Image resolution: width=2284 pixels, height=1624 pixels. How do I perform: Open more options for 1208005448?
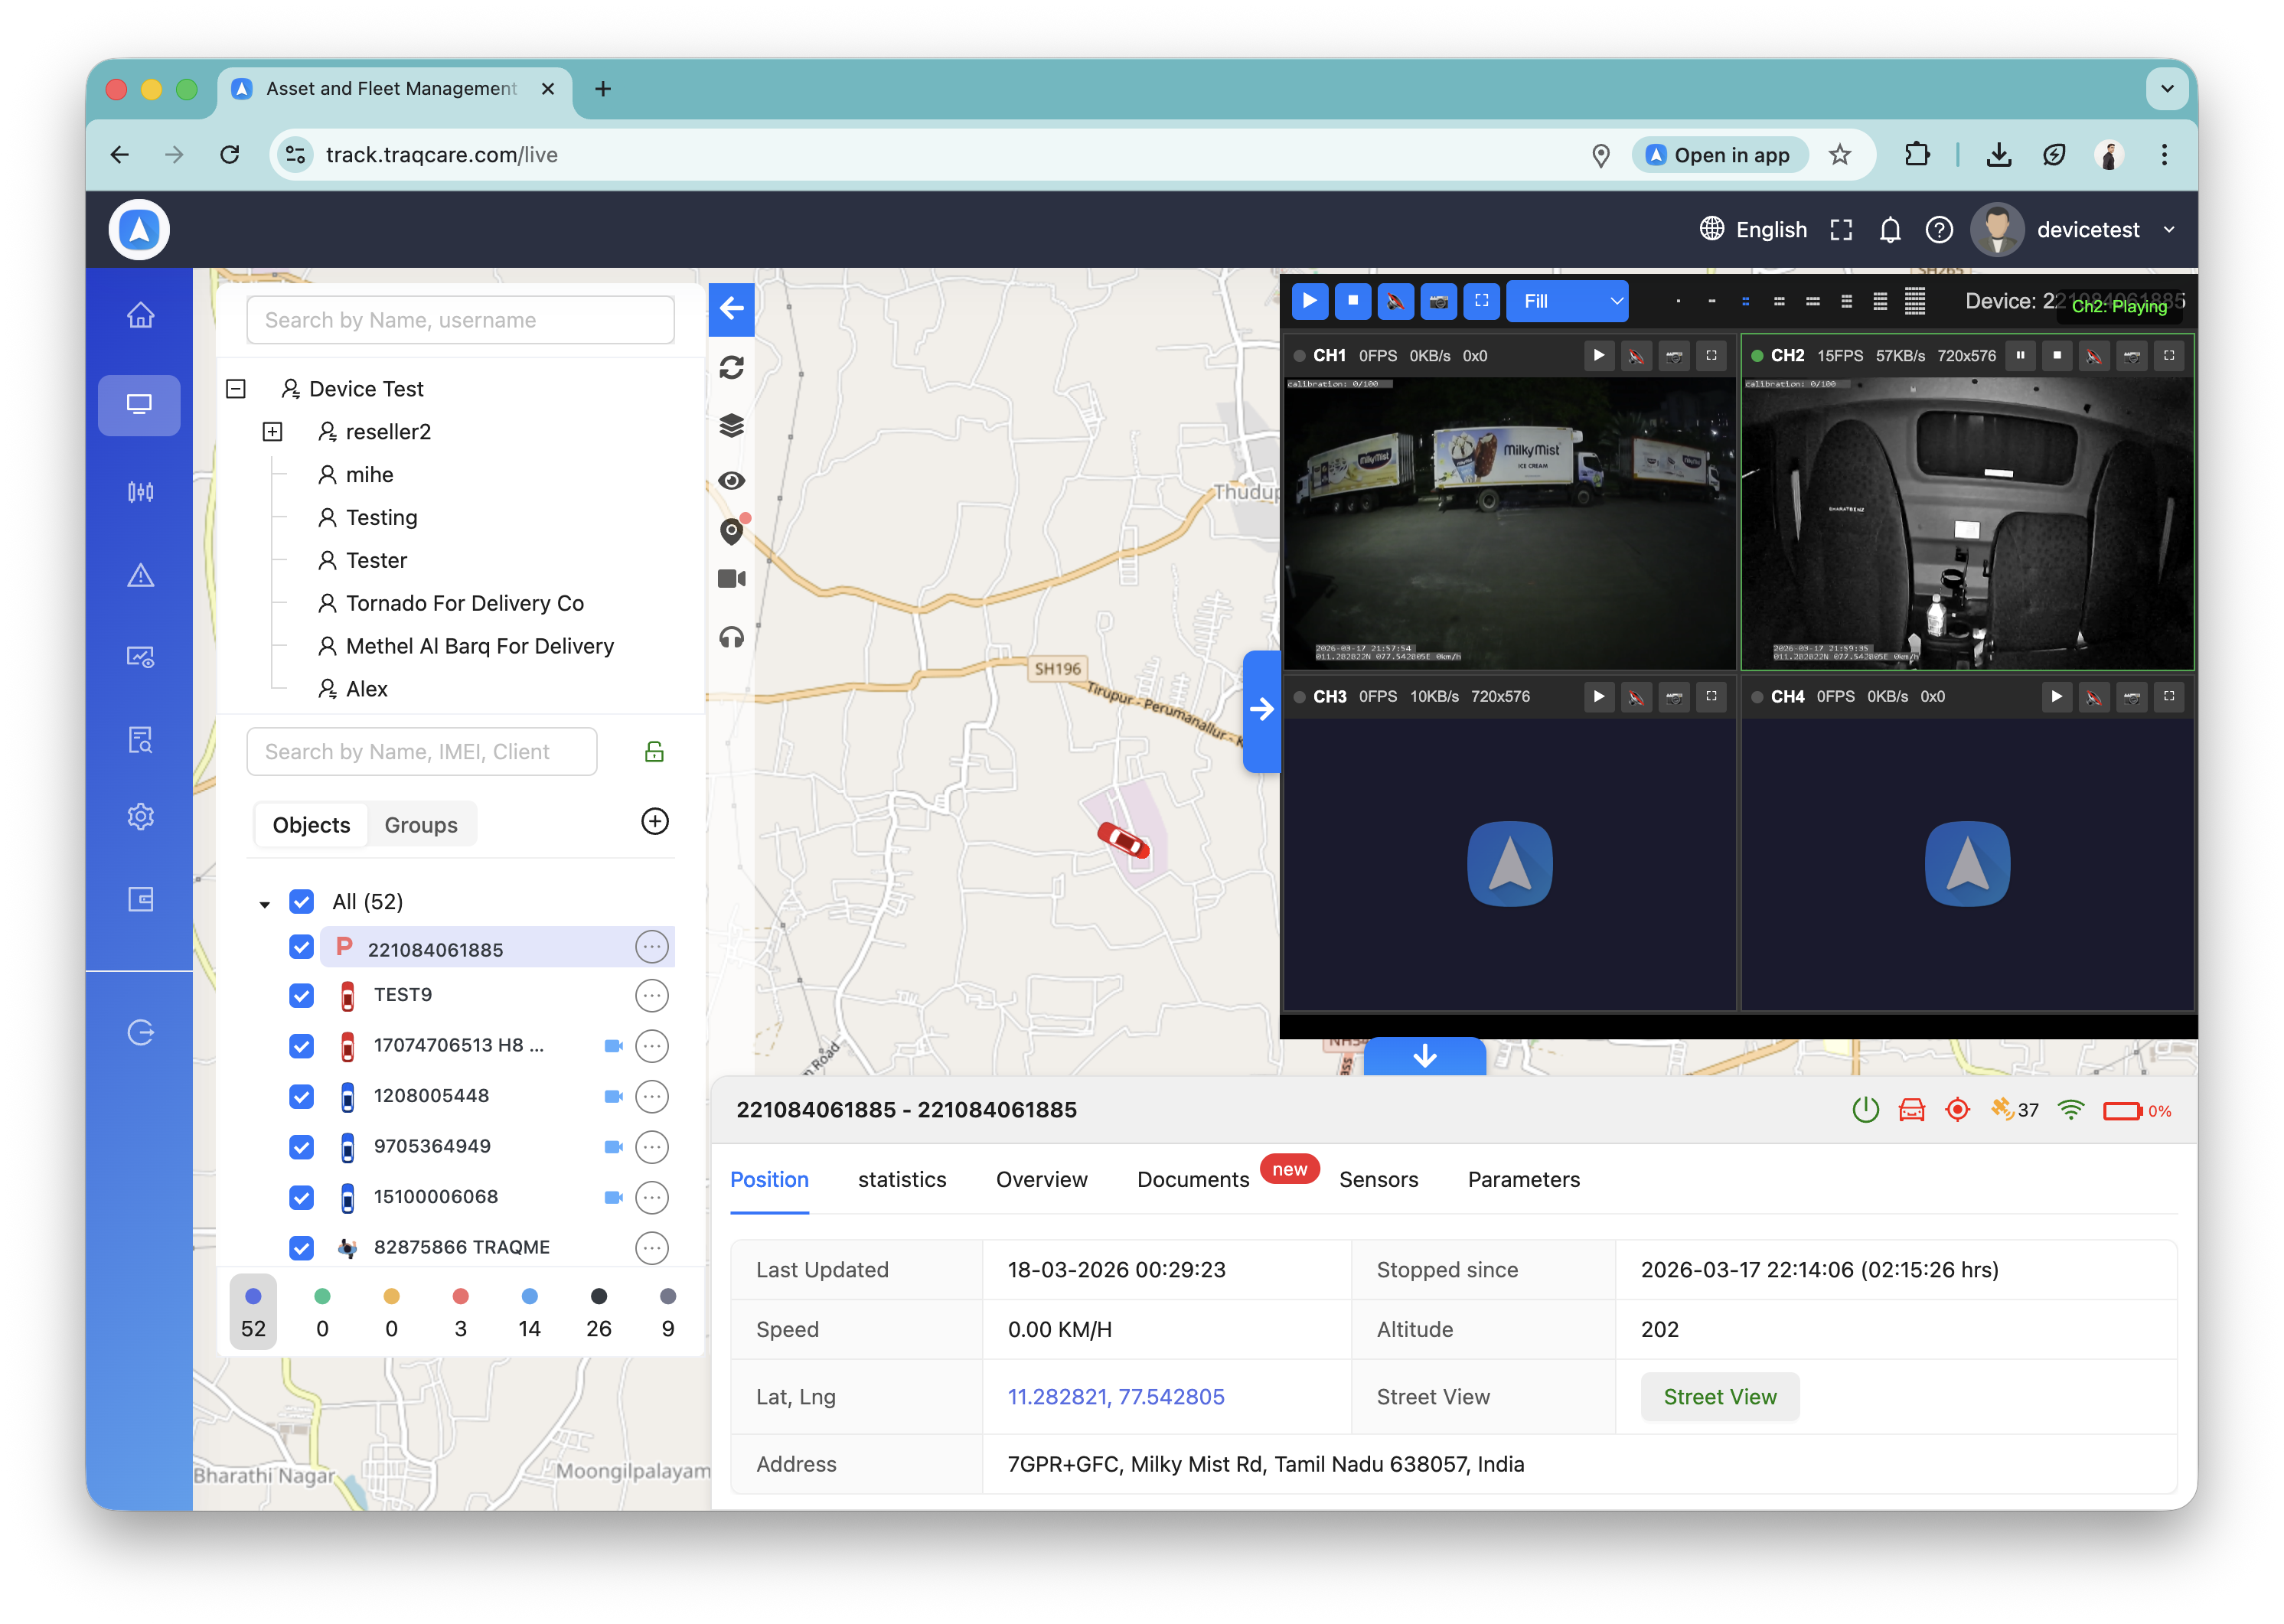[652, 1097]
